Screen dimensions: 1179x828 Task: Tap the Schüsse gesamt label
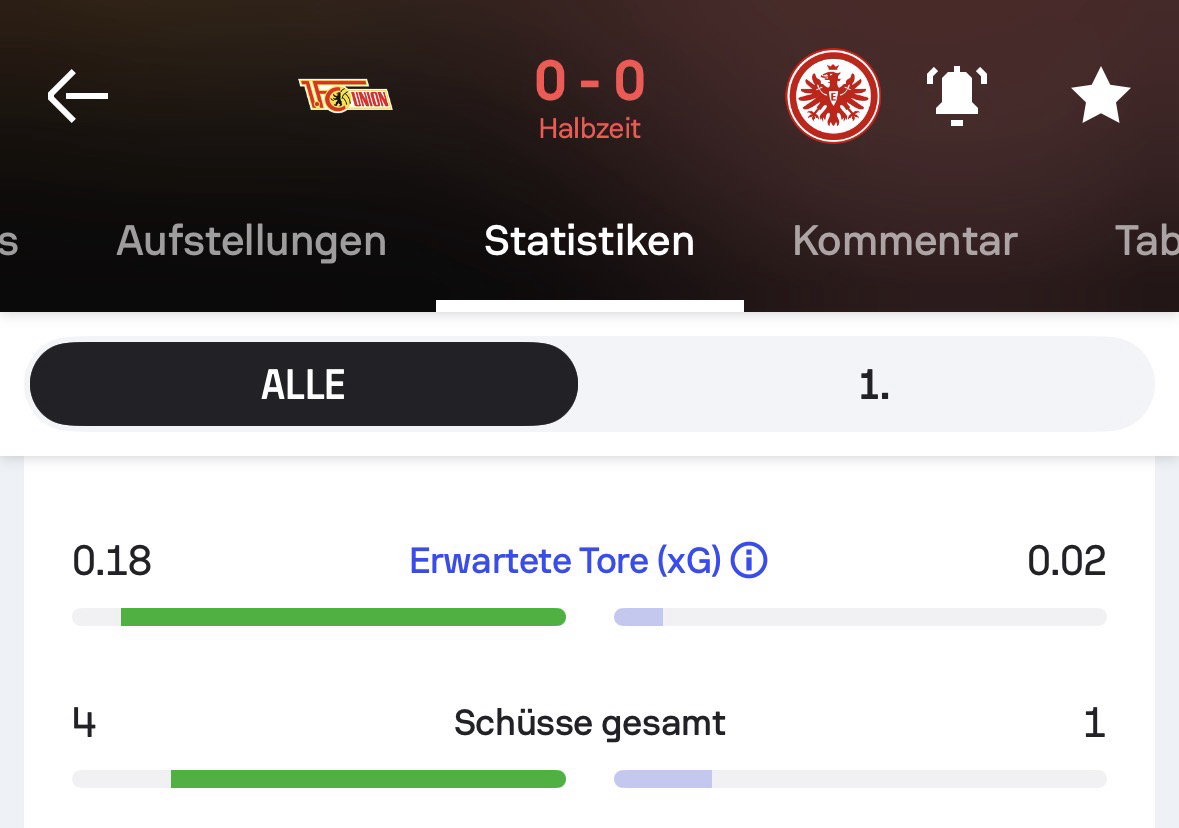point(589,722)
